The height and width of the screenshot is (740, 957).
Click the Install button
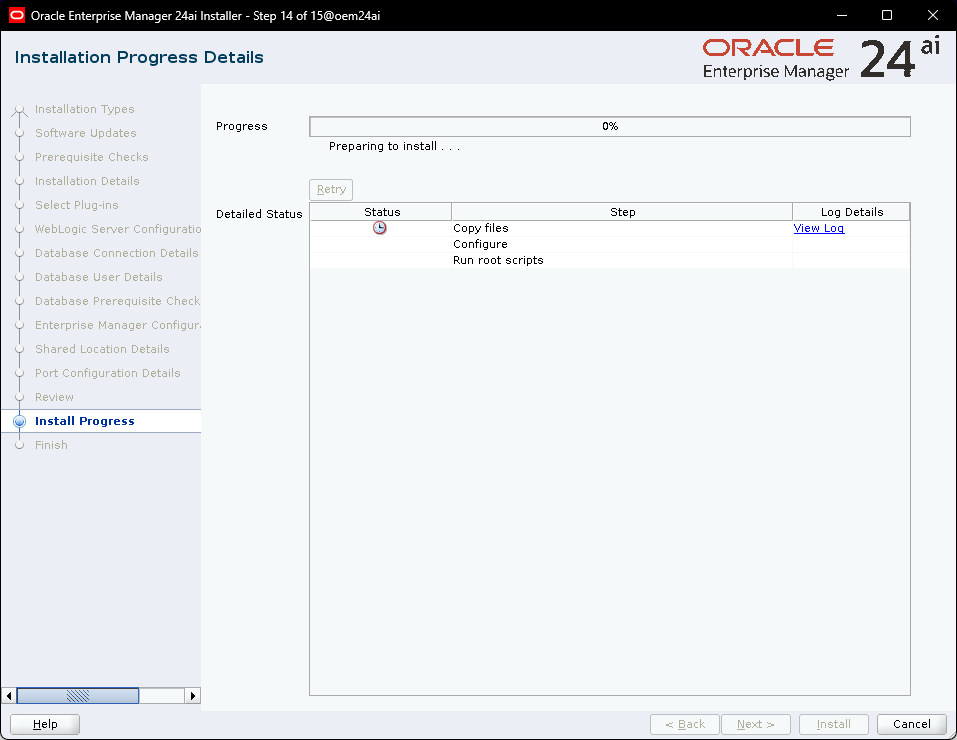tap(834, 724)
